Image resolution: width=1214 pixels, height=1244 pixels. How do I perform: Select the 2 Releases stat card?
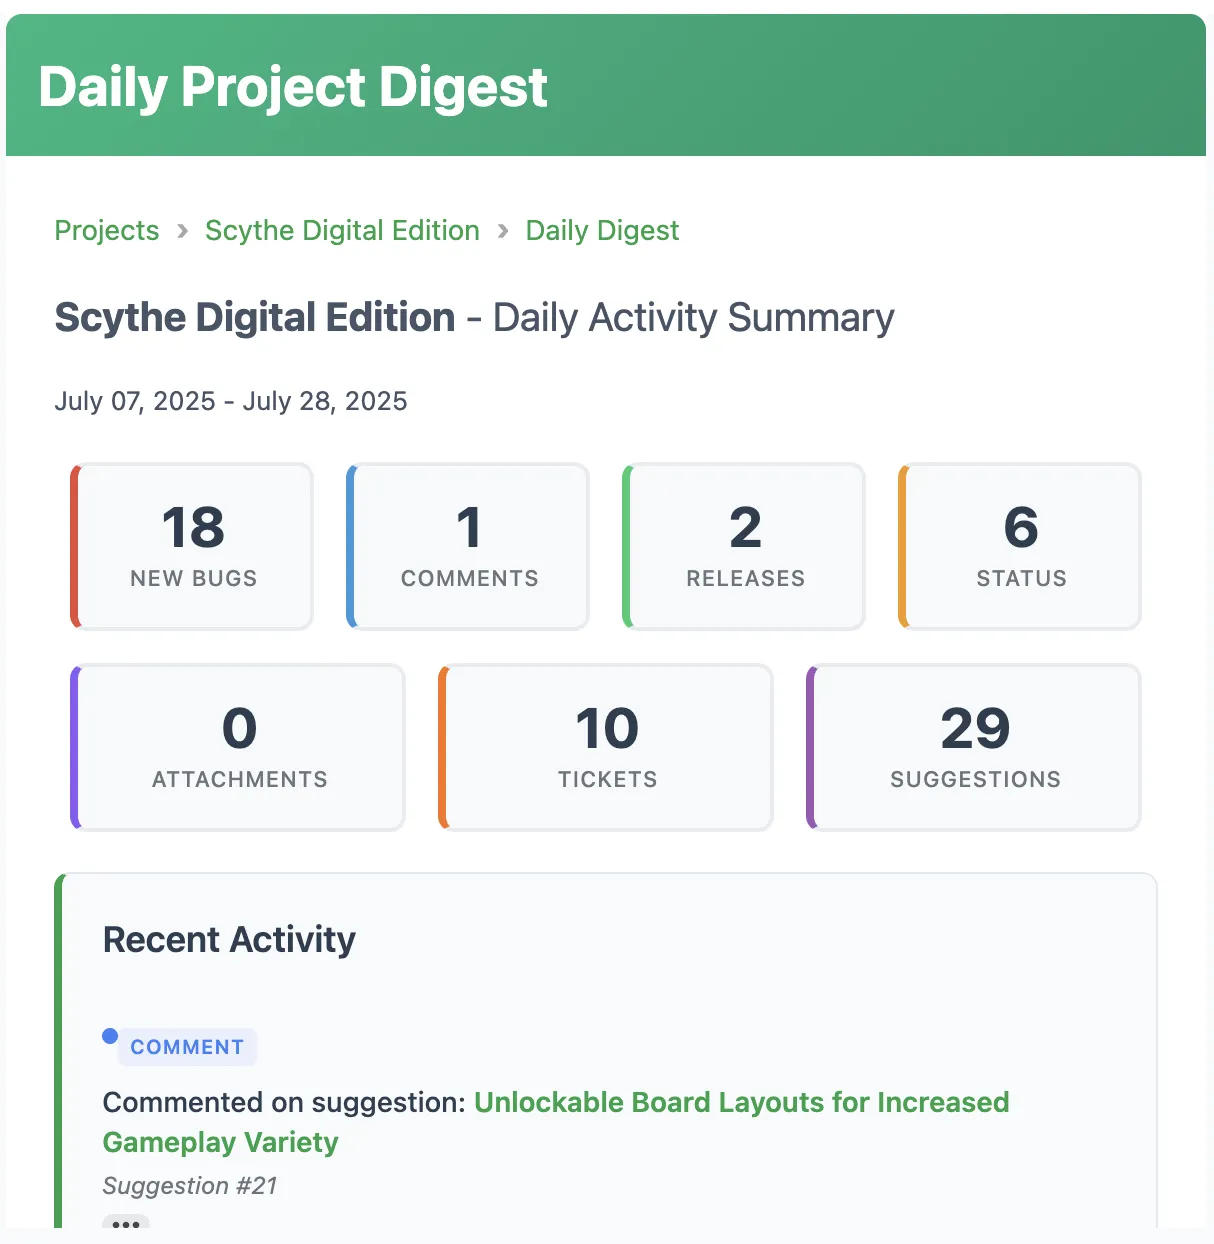coord(744,547)
